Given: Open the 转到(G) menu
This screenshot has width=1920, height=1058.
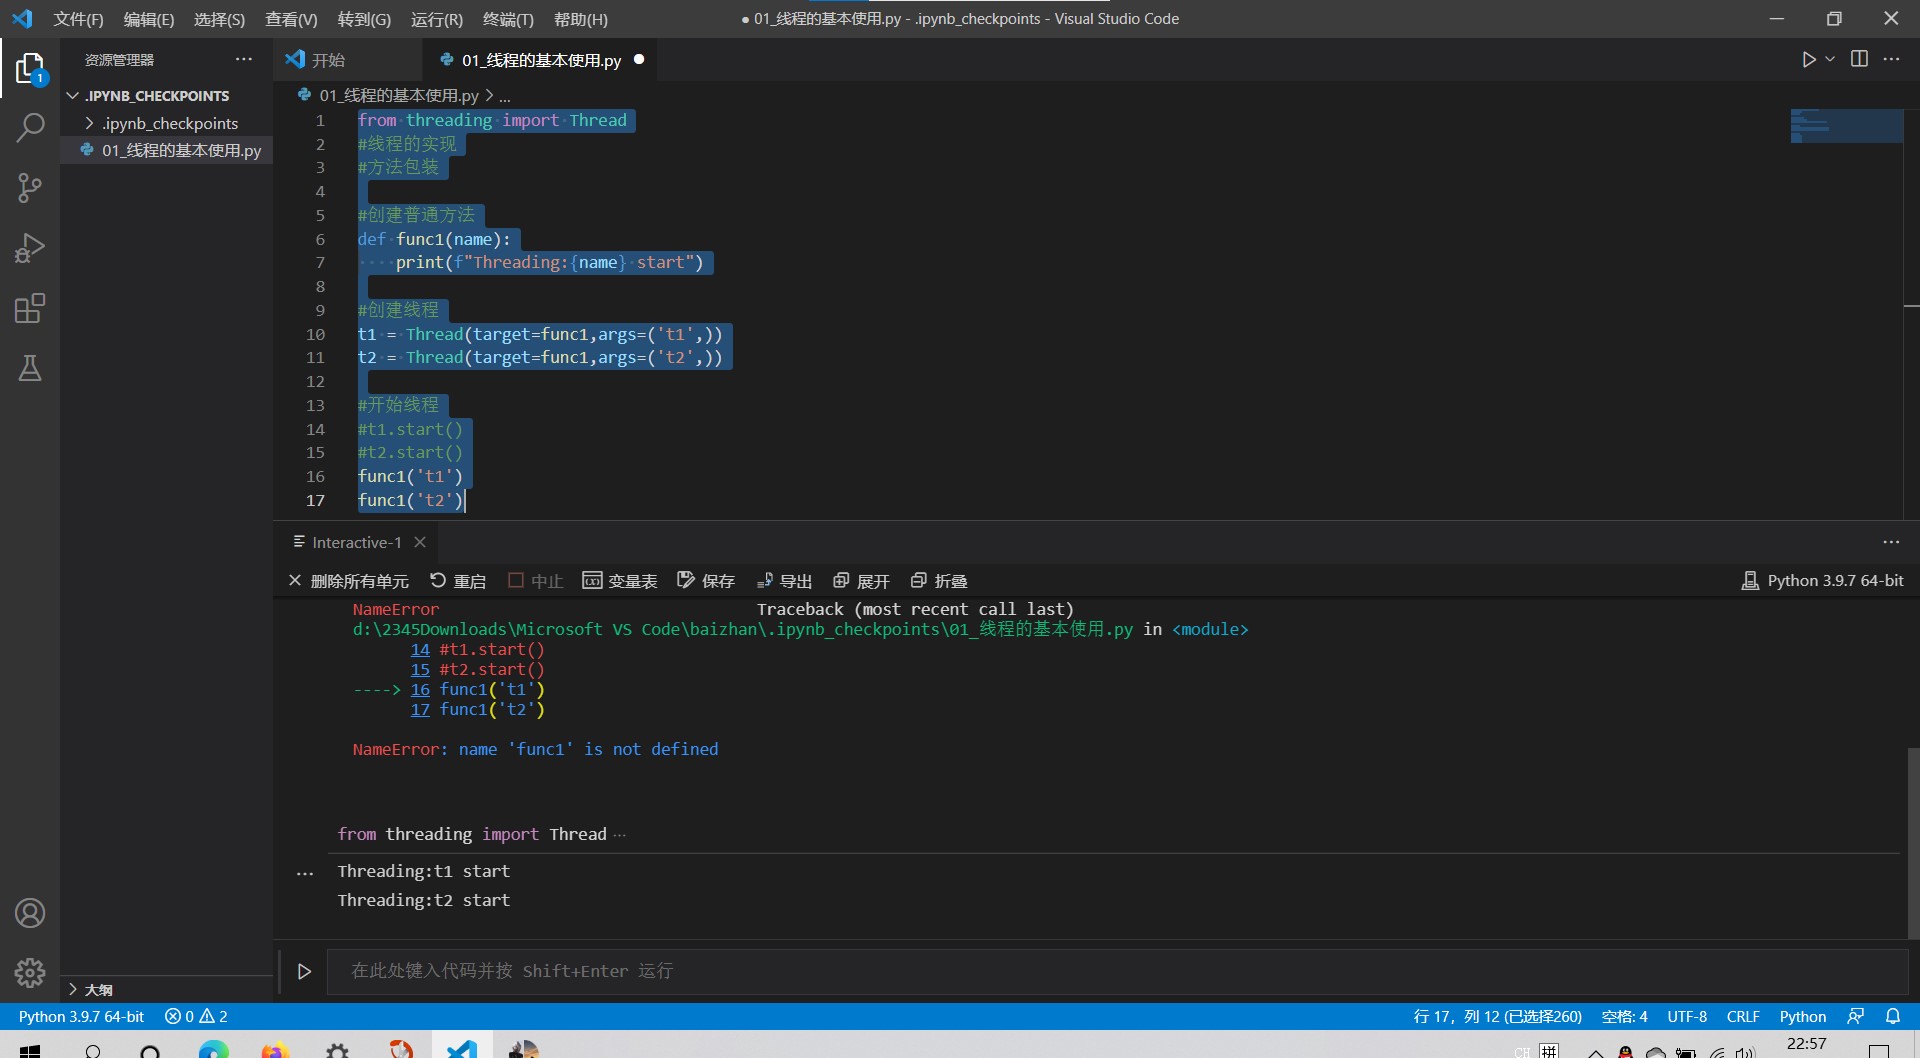Looking at the screenshot, I should tap(364, 19).
